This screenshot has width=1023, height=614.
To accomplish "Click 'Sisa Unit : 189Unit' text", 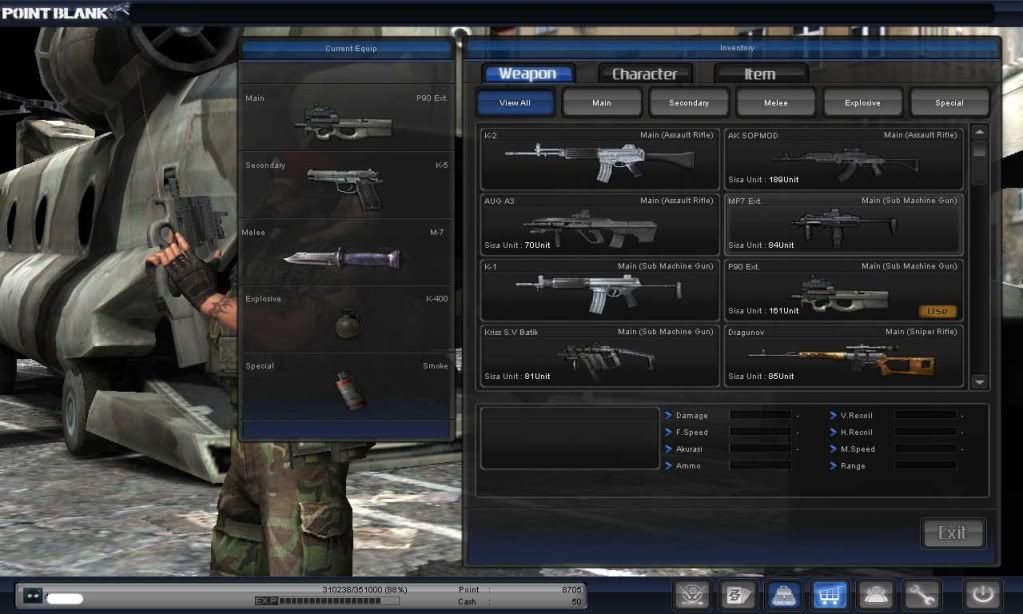I will pos(763,179).
